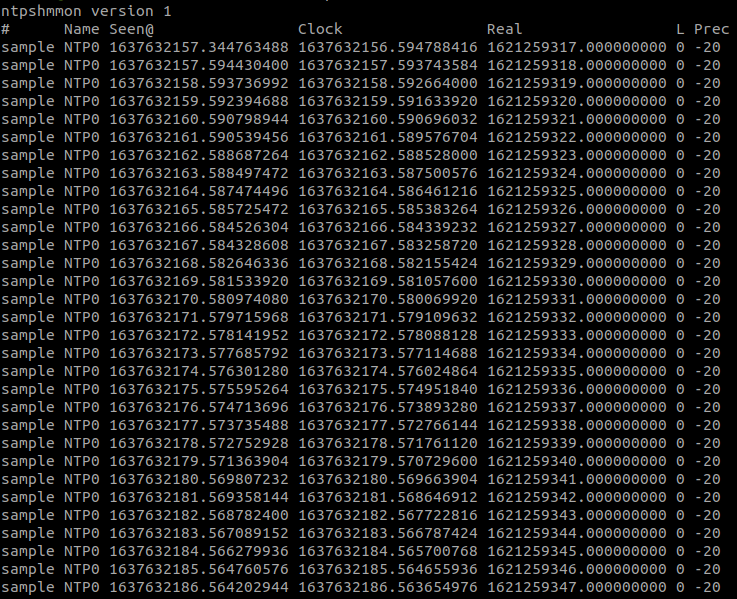Image resolution: width=737 pixels, height=599 pixels.
Task: Select Real value 1621259343.000000000
Action: [x=577, y=515]
